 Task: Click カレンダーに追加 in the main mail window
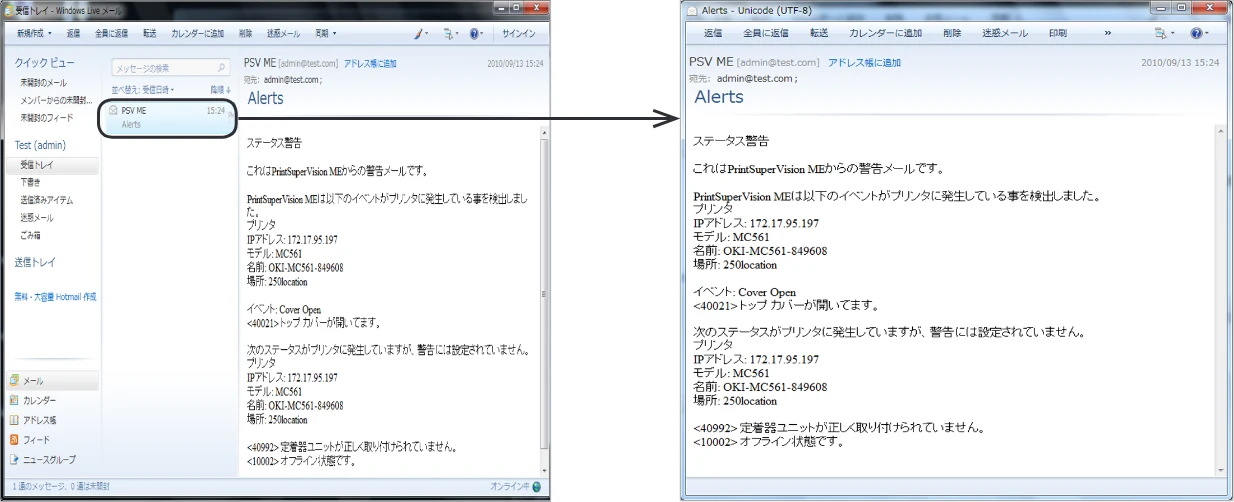tap(198, 33)
